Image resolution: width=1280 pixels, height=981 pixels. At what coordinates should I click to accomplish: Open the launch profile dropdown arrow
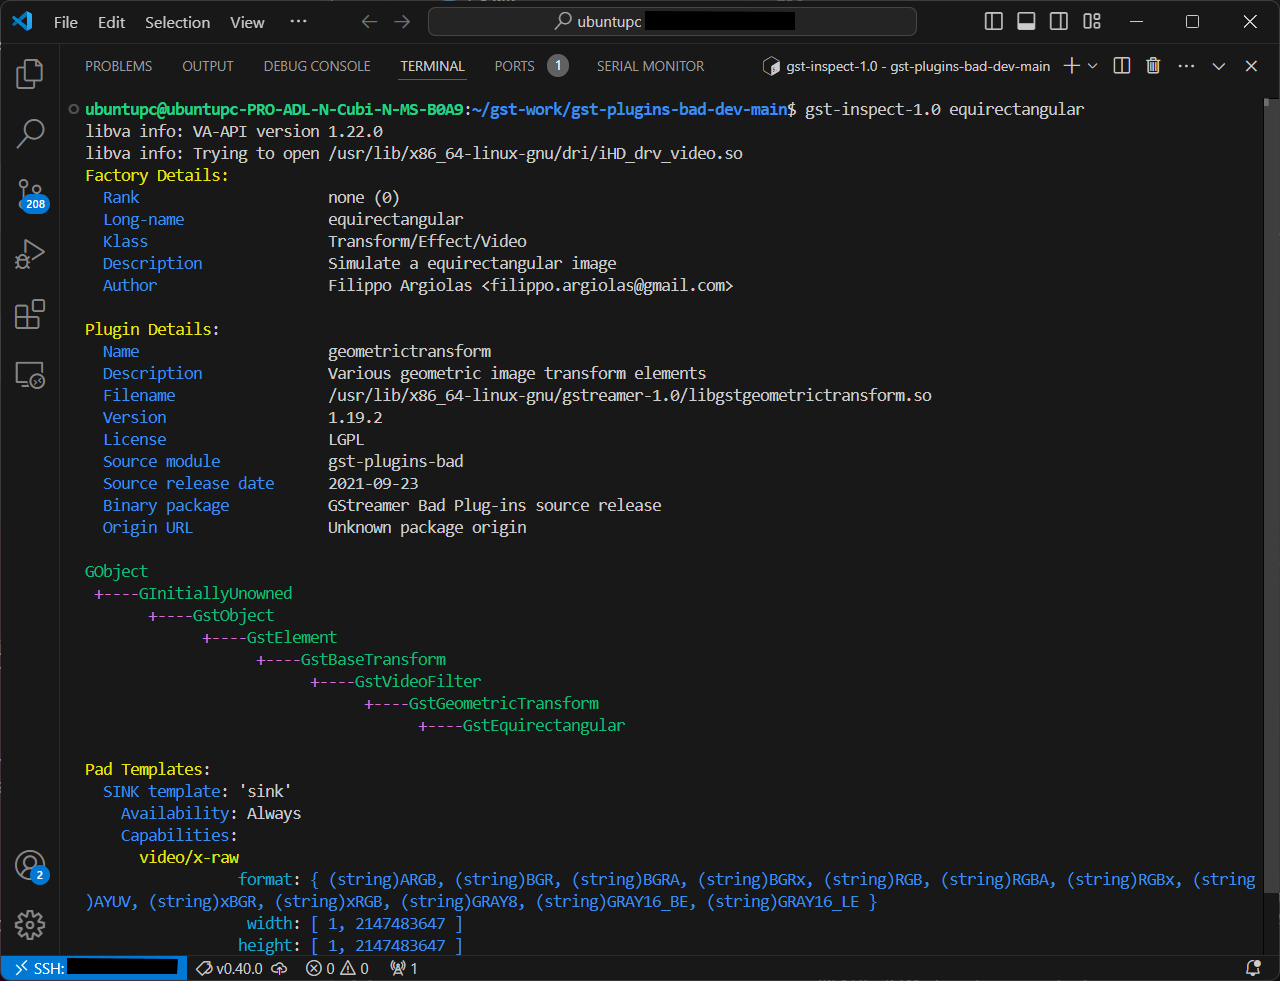click(x=1093, y=65)
